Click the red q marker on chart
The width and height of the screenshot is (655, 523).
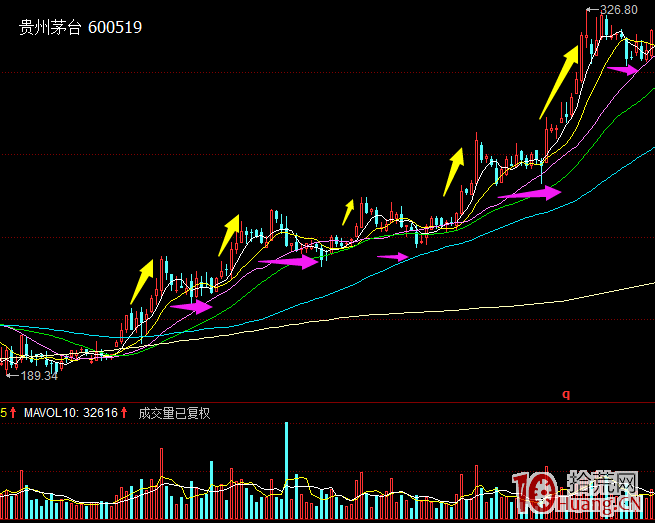[x=566, y=394]
